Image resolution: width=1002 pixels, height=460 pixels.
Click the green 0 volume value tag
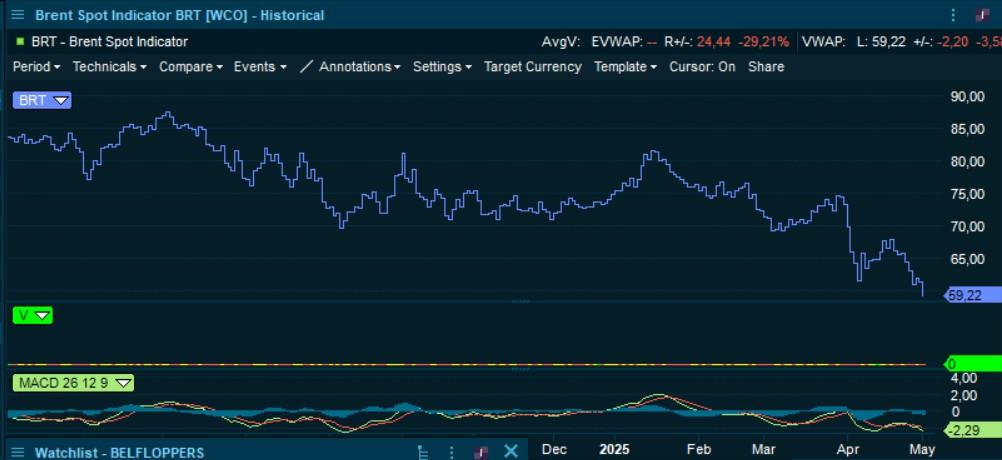point(972,365)
